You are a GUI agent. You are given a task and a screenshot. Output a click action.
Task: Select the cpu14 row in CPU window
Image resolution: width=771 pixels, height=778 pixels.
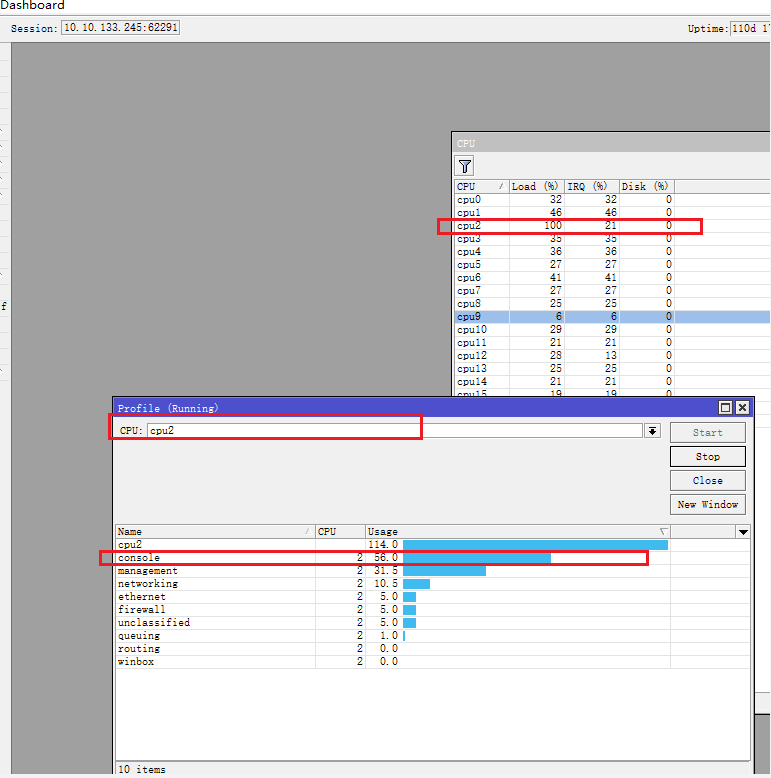(x=612, y=382)
